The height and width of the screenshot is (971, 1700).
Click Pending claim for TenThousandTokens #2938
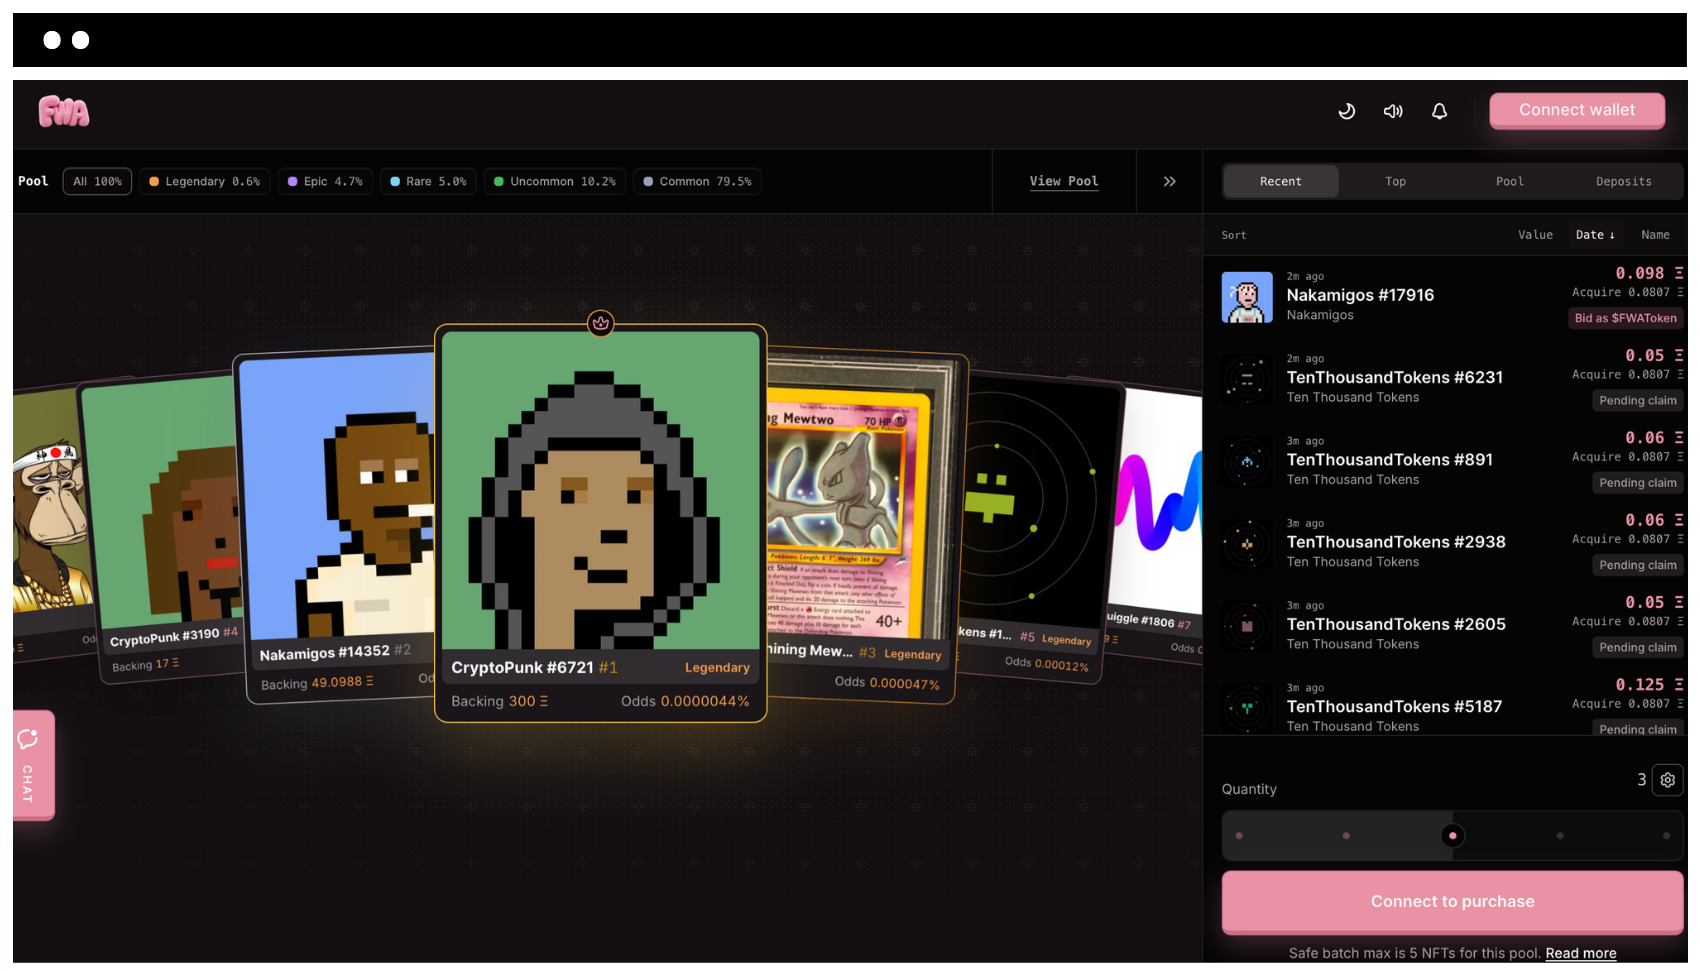1637,565
